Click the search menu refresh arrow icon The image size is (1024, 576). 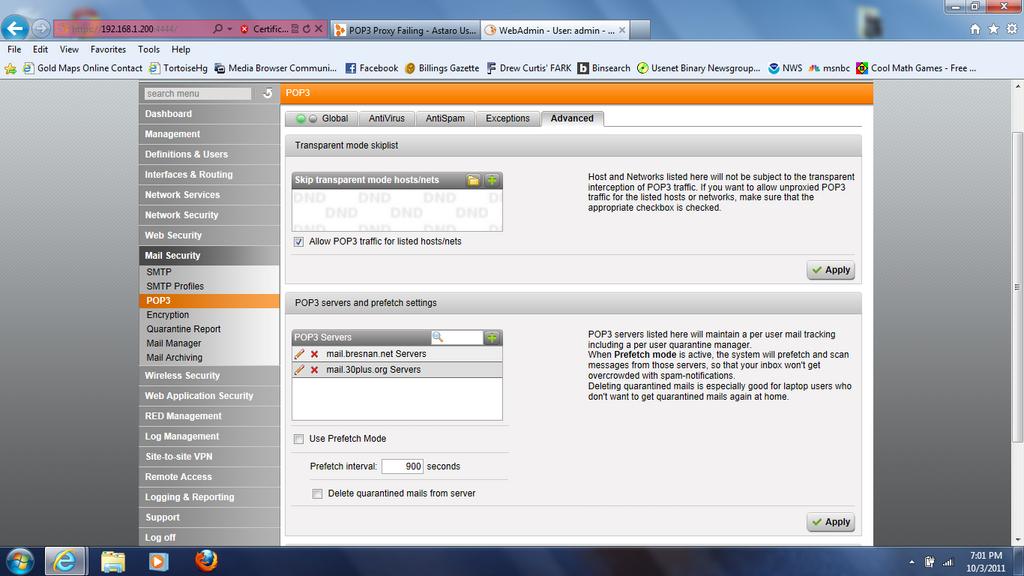pyautogui.click(x=267, y=94)
